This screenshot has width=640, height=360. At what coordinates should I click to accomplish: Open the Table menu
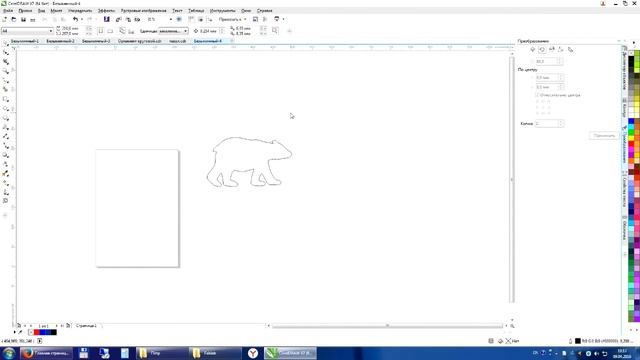(x=196, y=11)
